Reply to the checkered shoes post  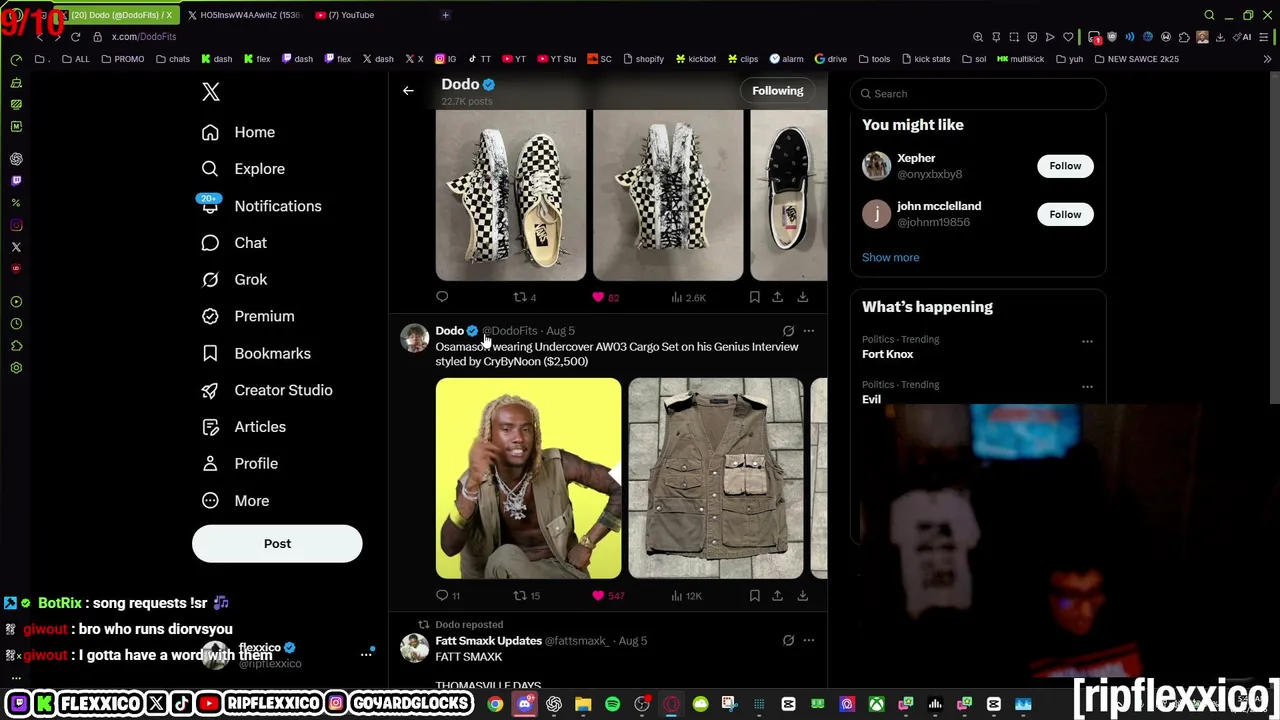tap(442, 297)
